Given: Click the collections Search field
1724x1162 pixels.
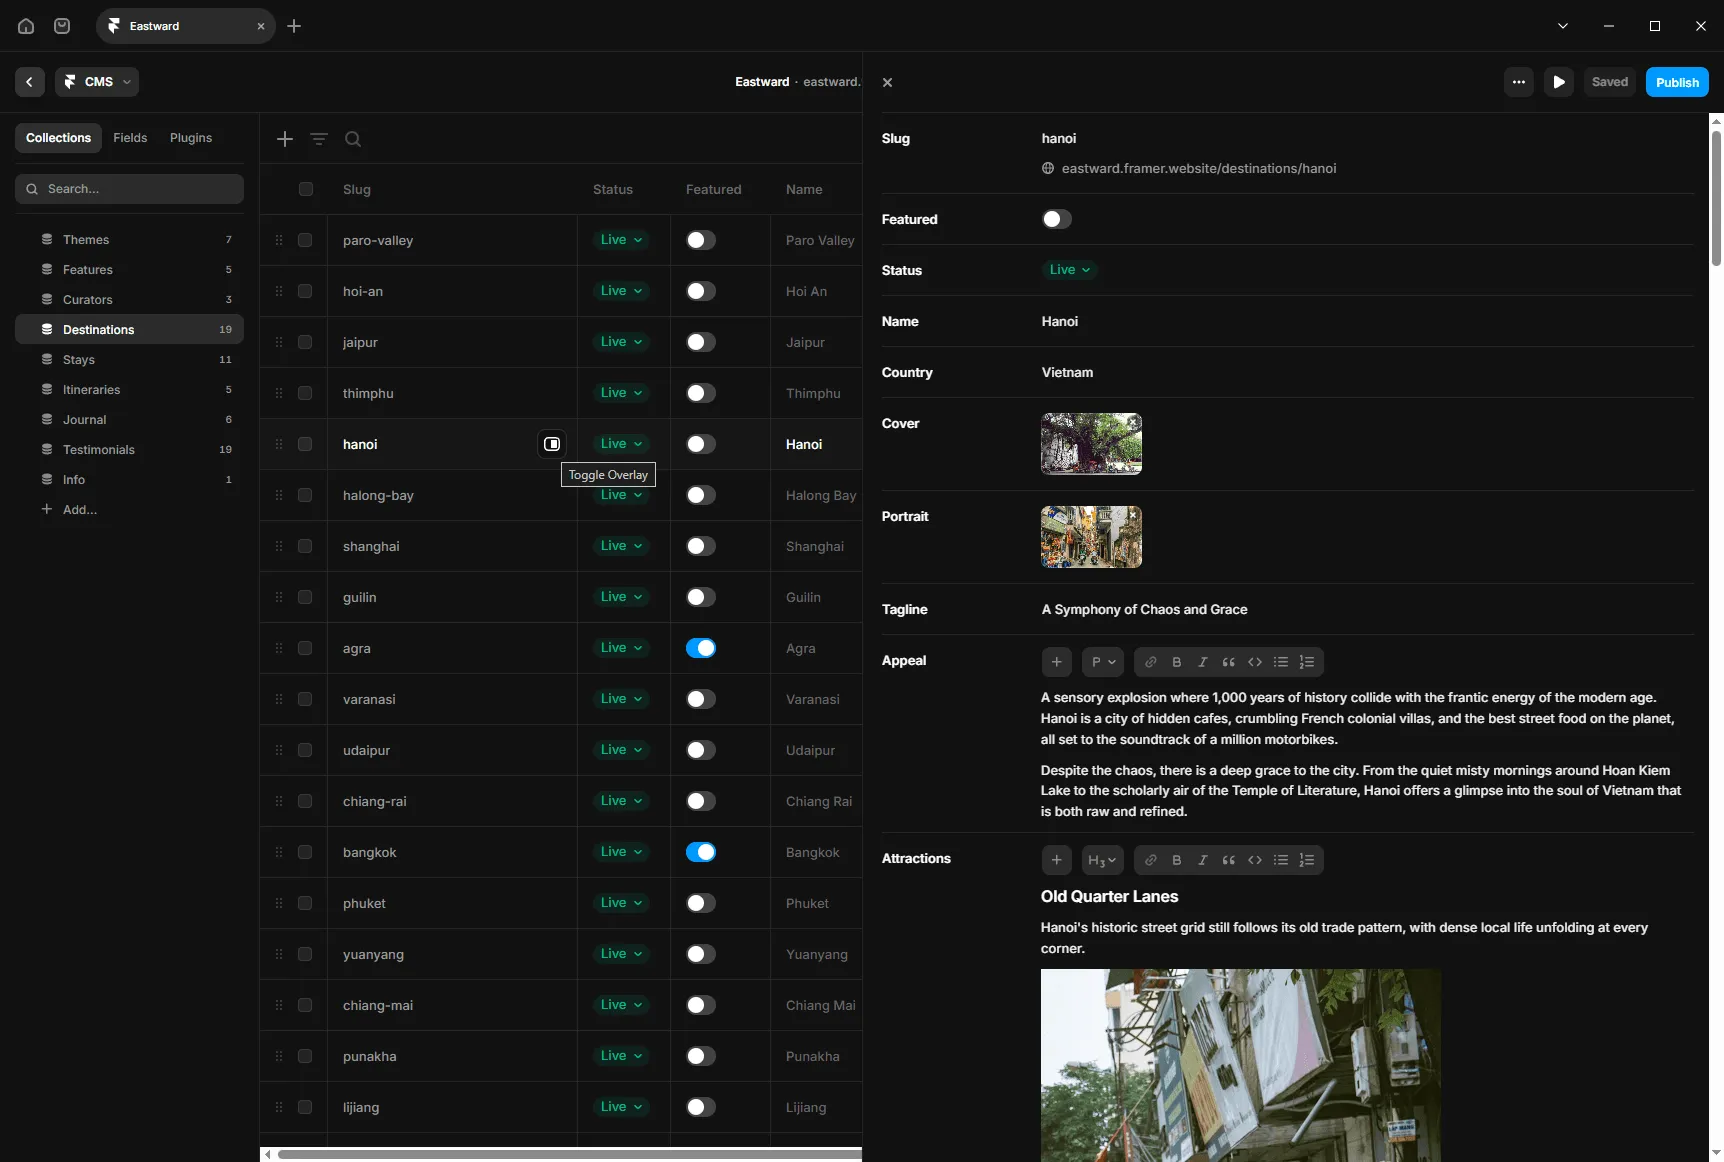Looking at the screenshot, I should coord(129,189).
